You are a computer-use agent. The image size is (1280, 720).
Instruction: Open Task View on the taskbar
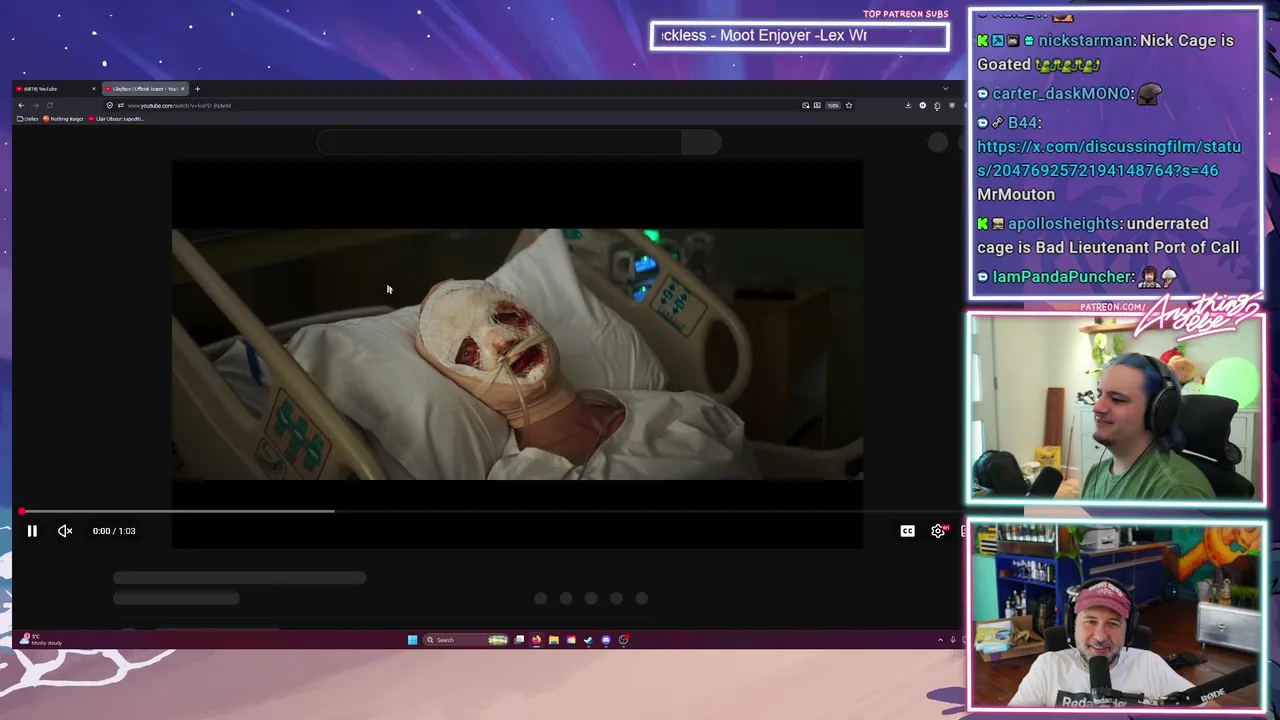pos(519,640)
